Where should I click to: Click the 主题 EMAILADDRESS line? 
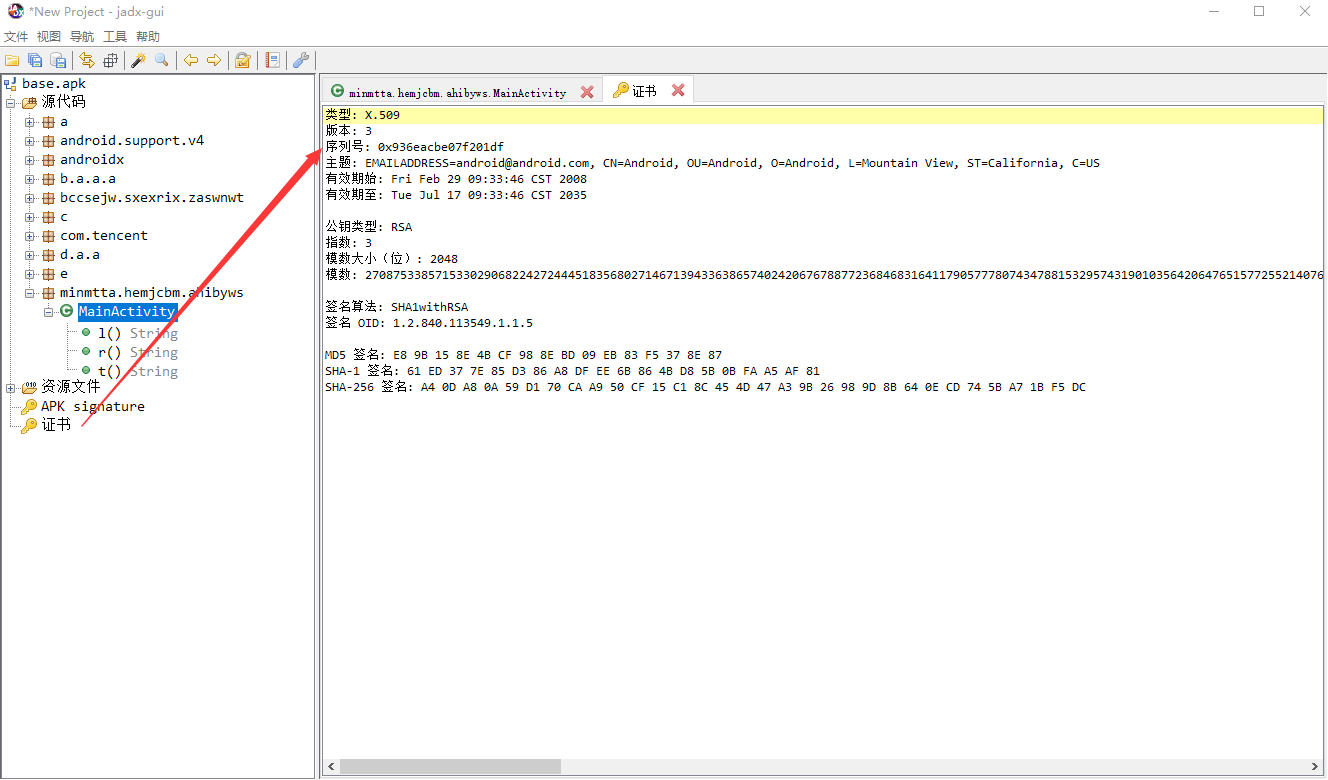712,163
